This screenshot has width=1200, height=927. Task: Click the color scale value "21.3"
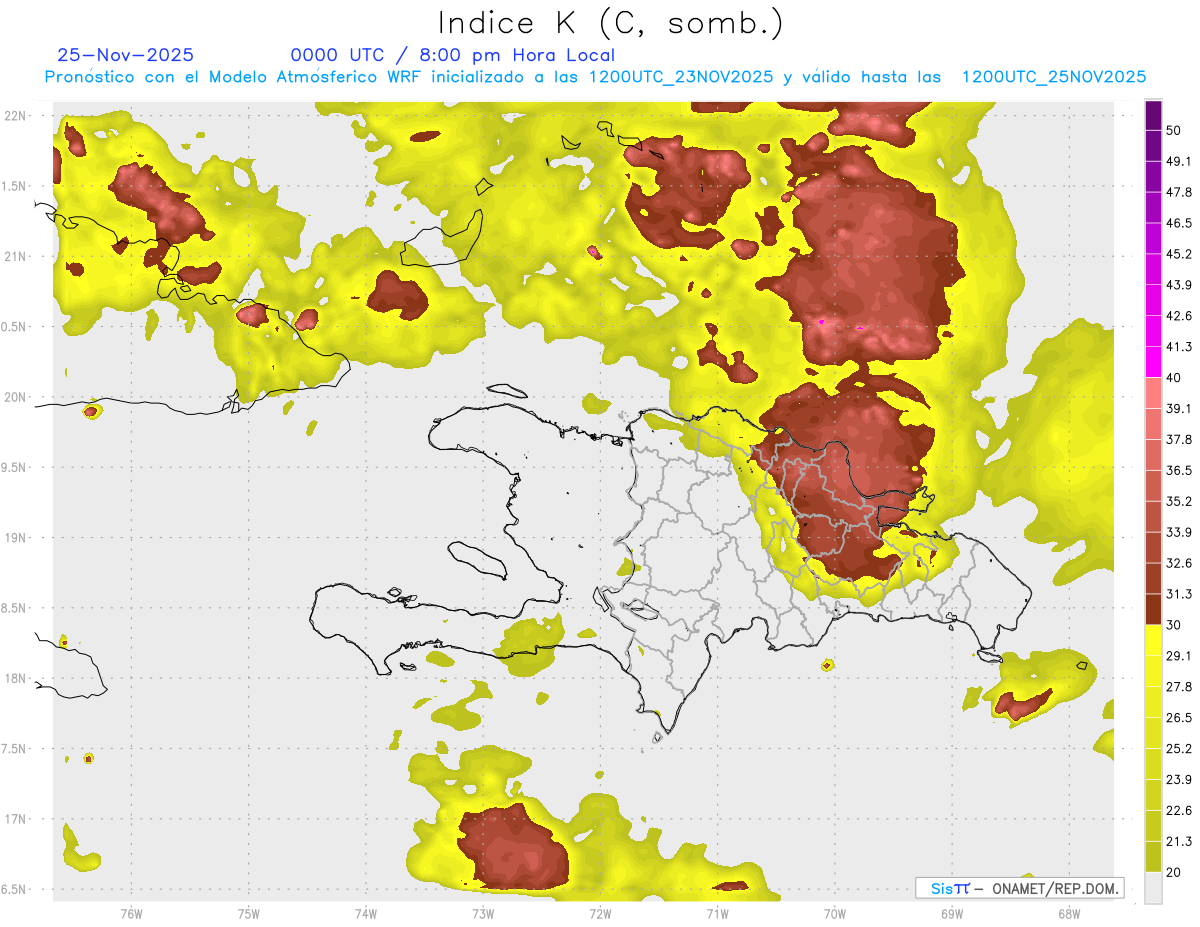point(1178,841)
